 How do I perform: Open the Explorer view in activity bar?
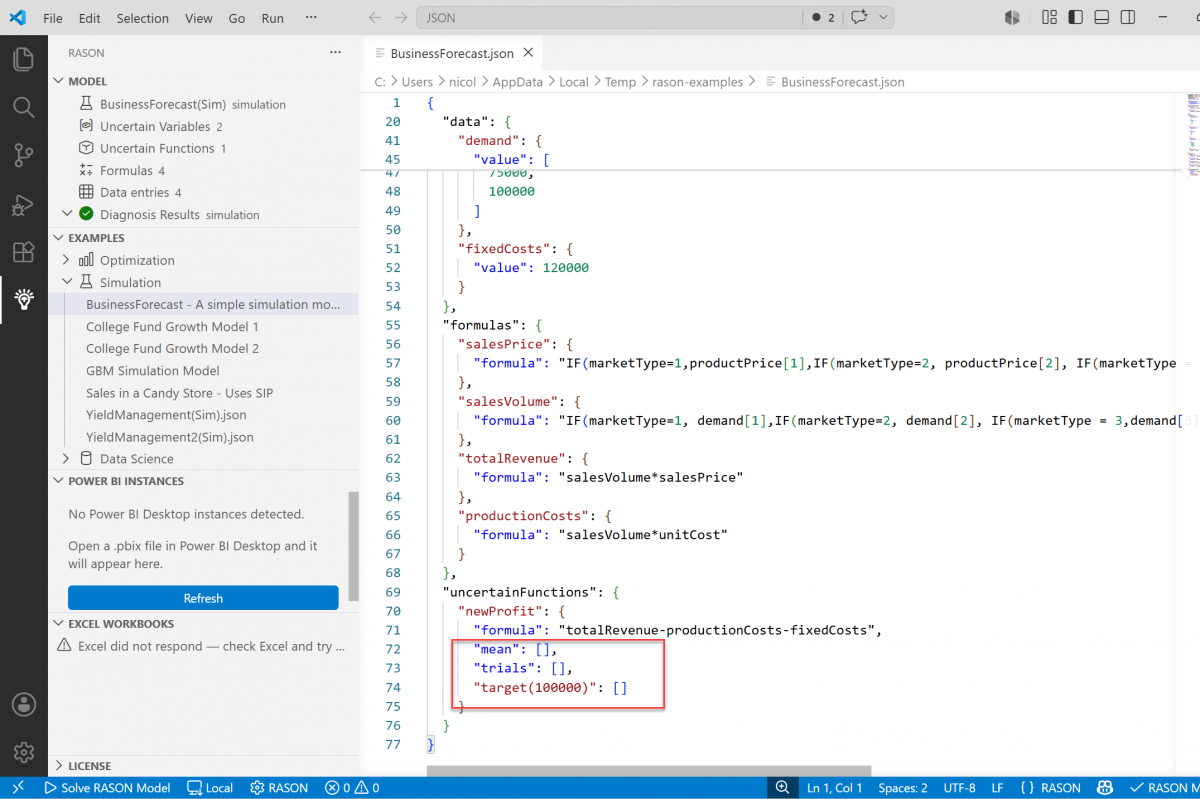(23, 59)
